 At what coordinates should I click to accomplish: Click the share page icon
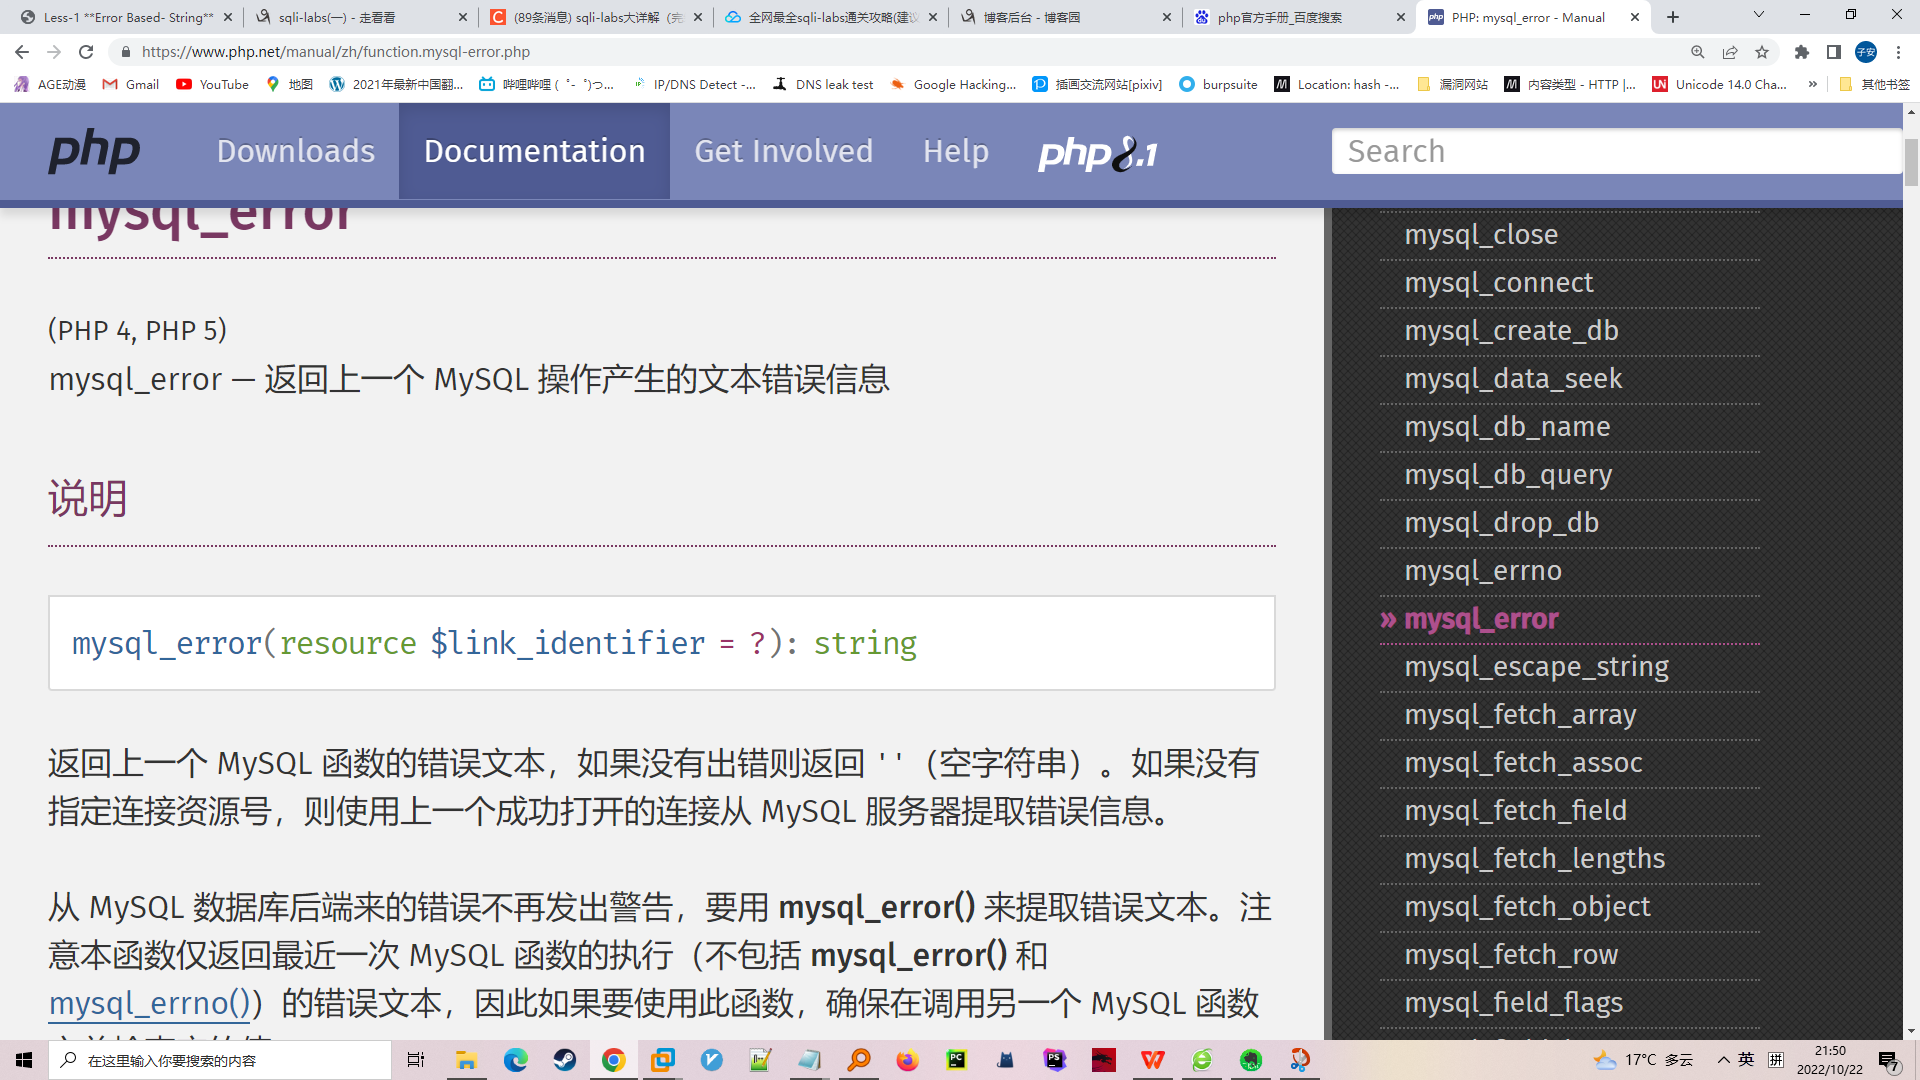(1730, 52)
